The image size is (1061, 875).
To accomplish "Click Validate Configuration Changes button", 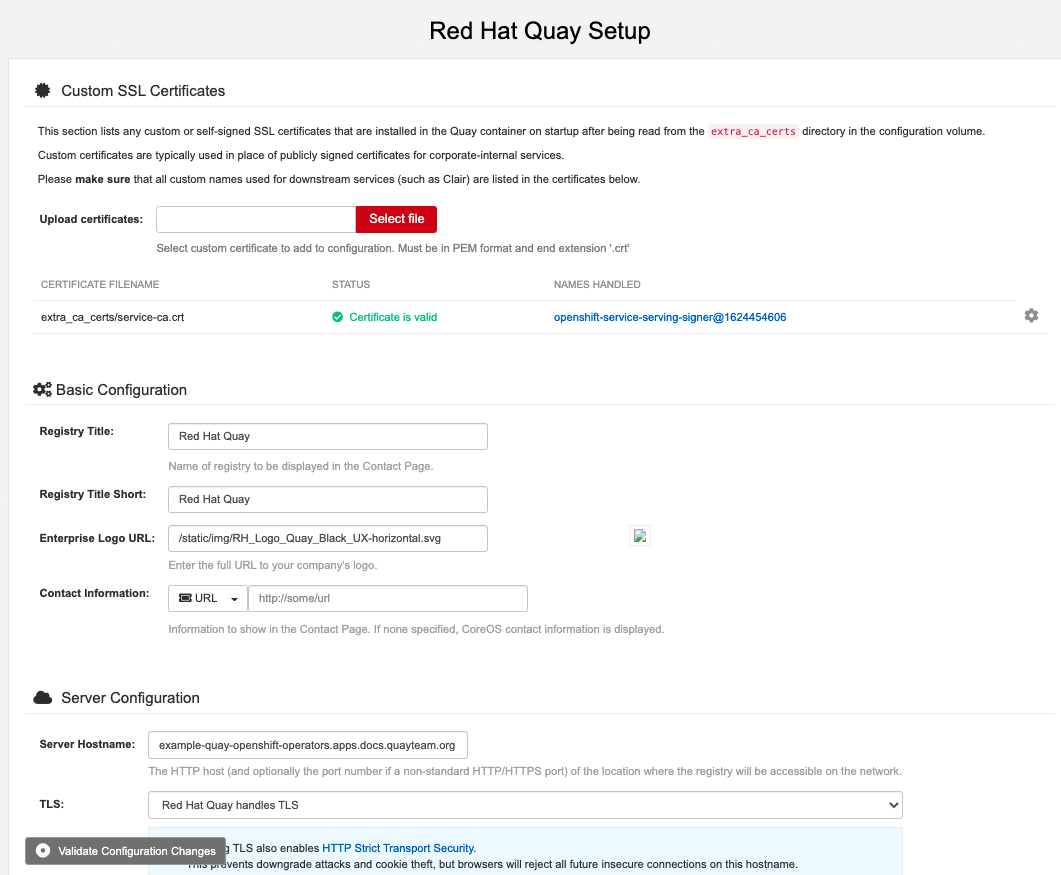I will point(126,851).
